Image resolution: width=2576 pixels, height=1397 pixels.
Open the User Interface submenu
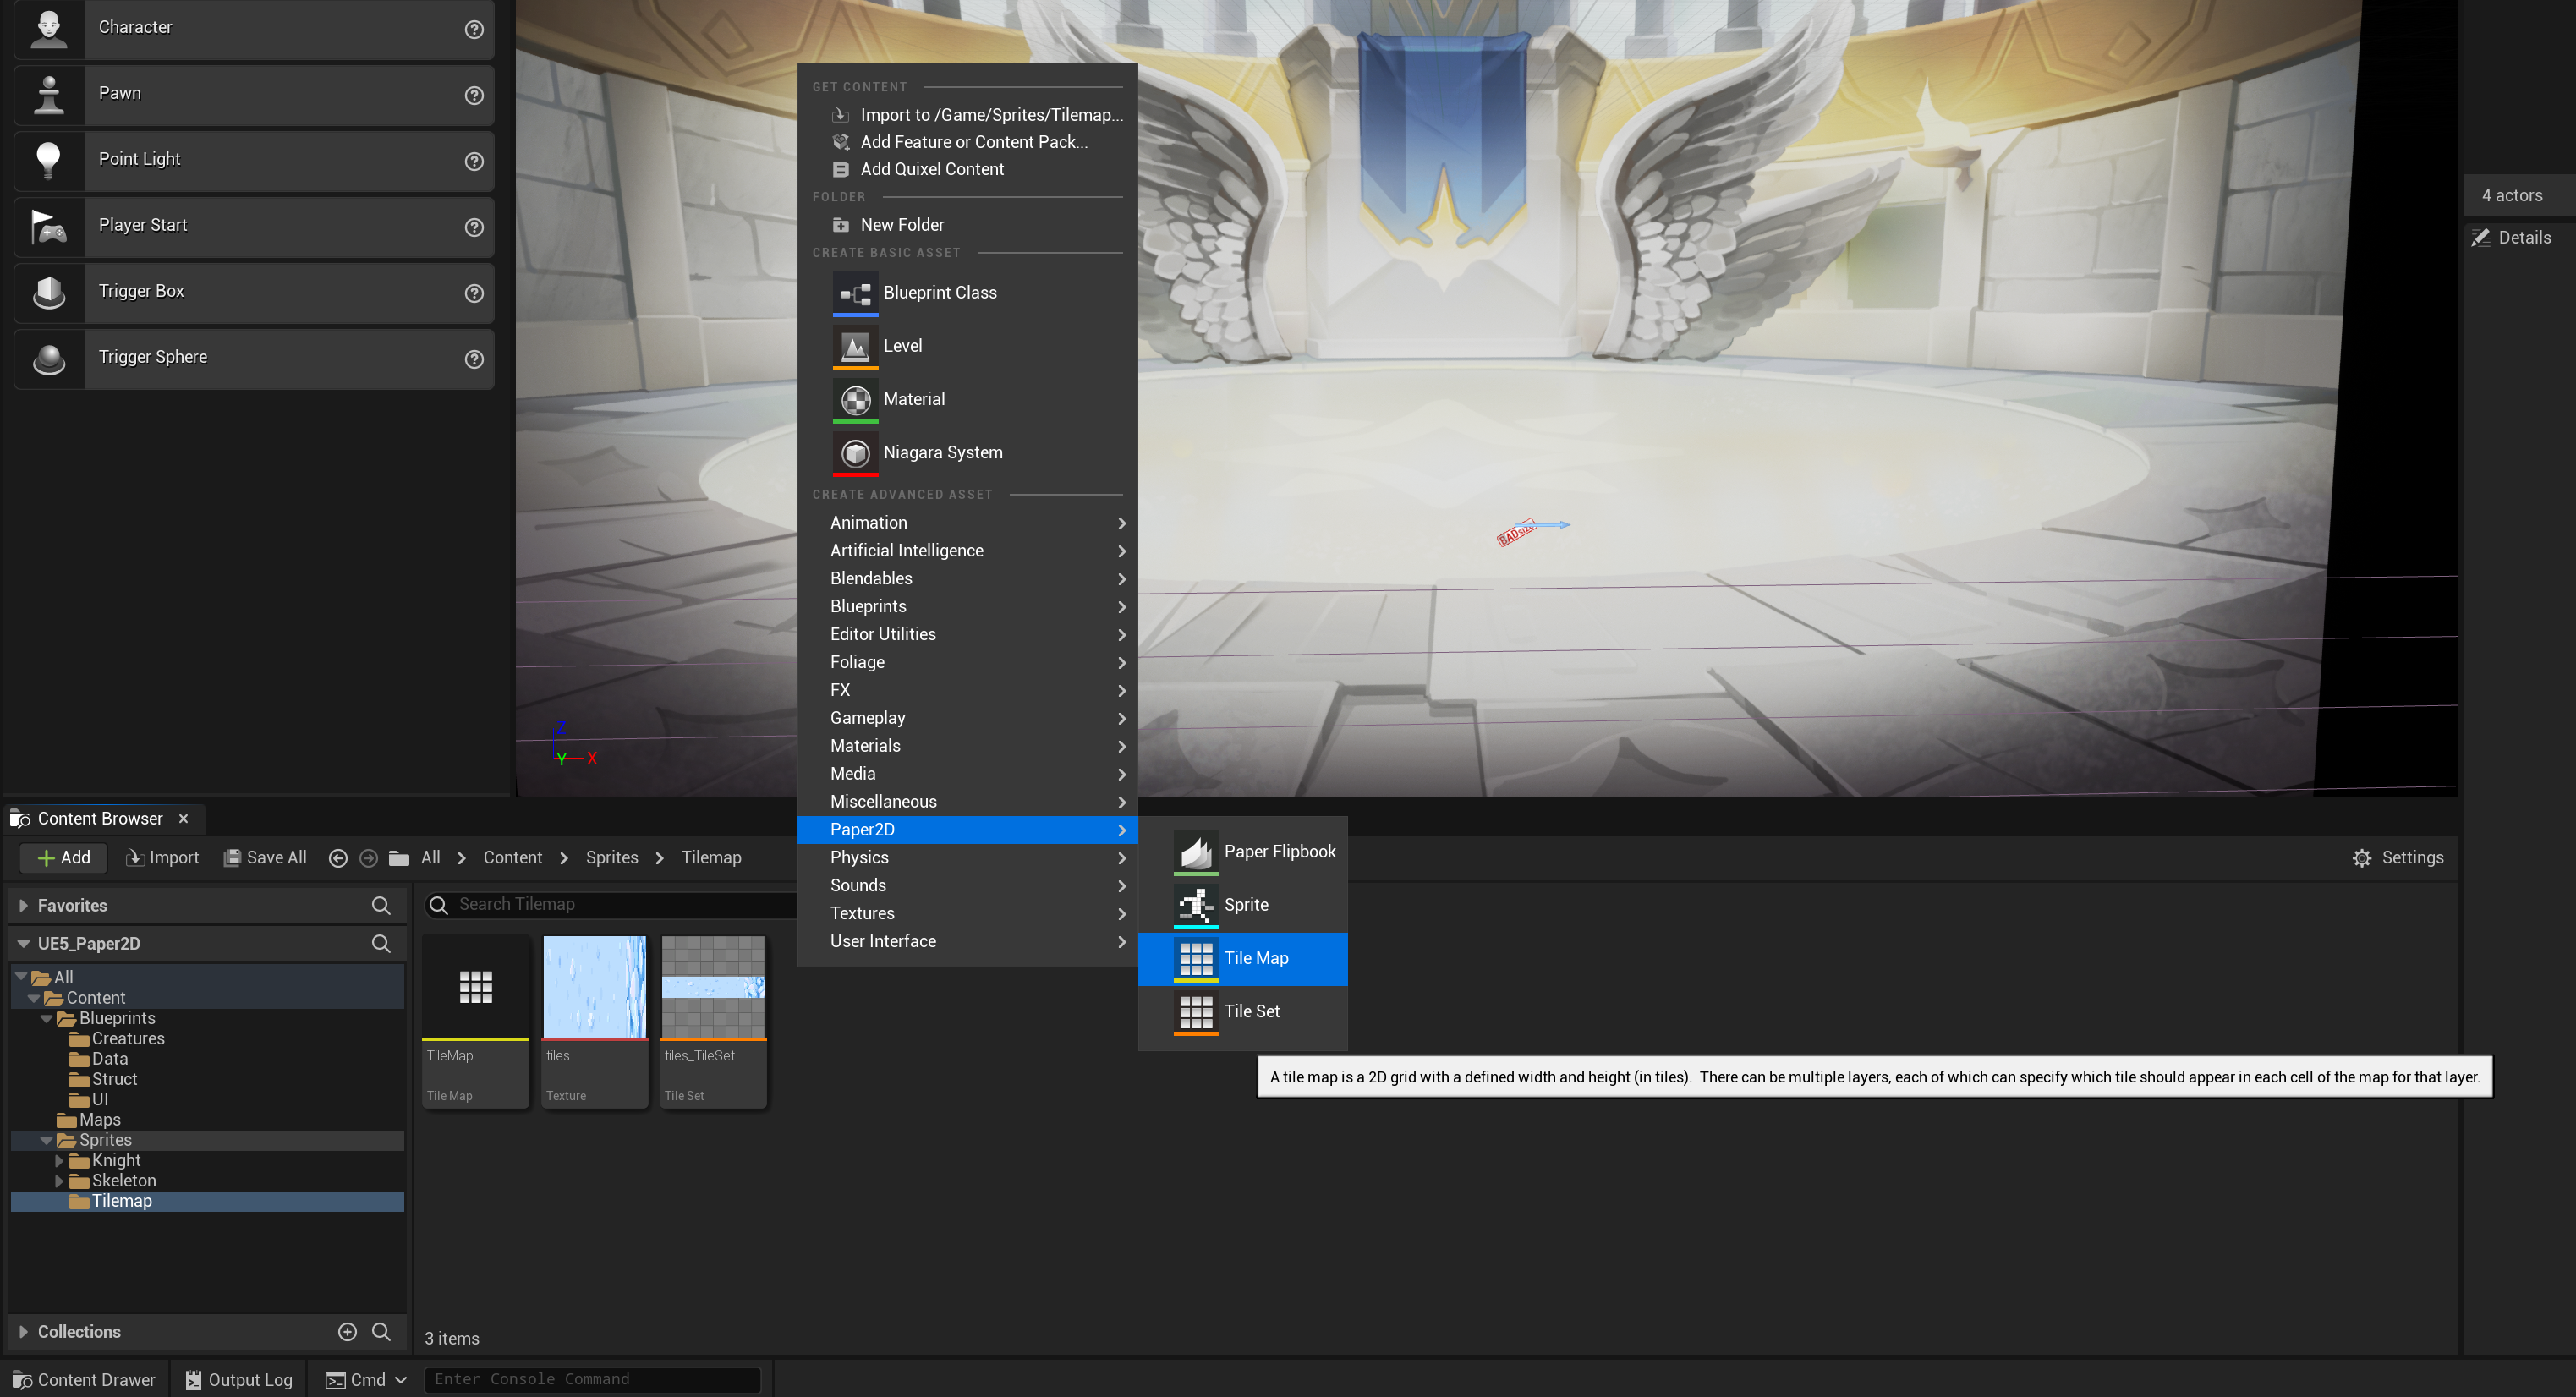[968, 942]
